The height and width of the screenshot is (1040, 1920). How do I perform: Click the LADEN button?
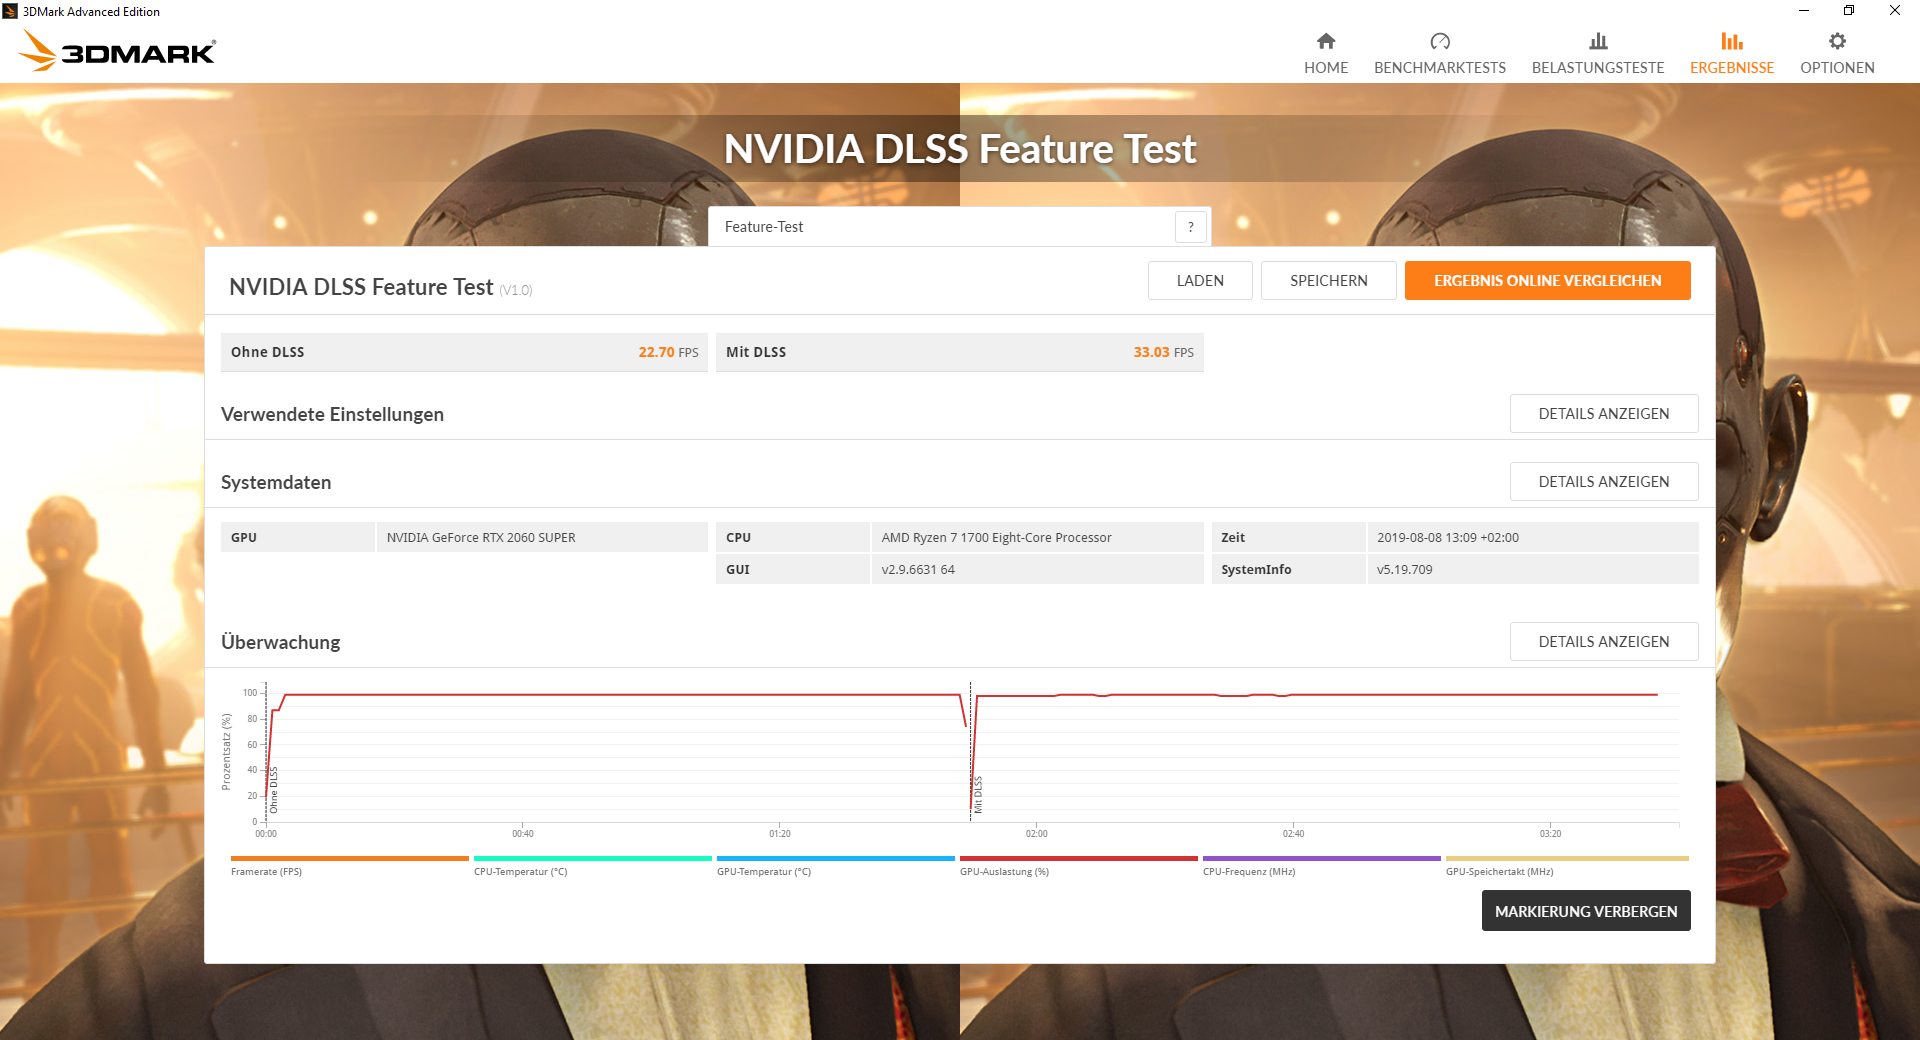[x=1200, y=281]
